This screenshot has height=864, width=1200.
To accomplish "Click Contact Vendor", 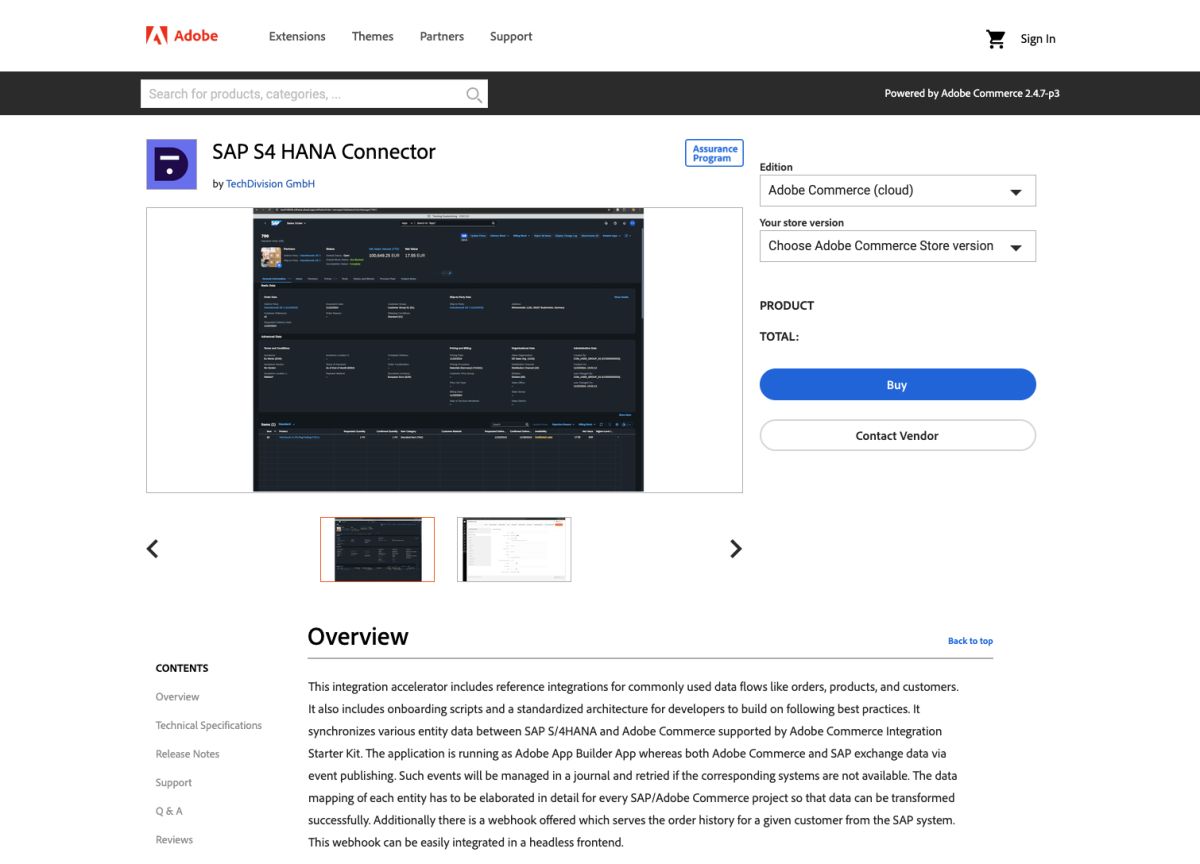I will click(897, 435).
